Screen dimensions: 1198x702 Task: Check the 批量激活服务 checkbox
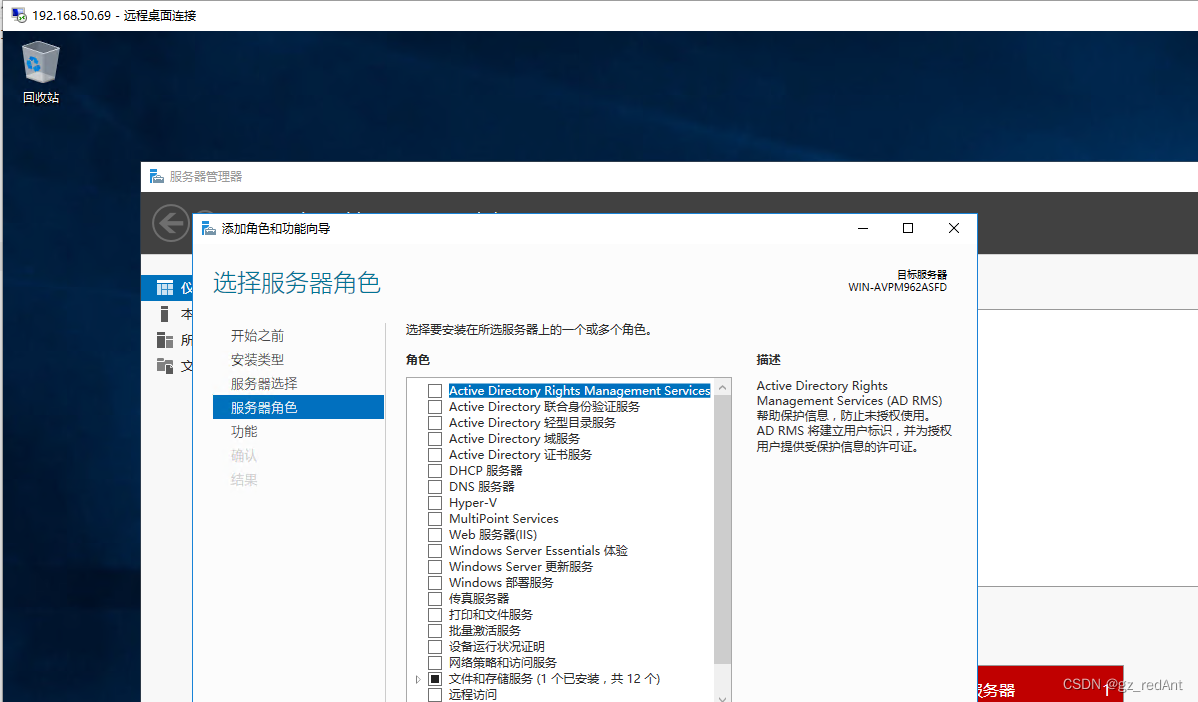pos(435,631)
